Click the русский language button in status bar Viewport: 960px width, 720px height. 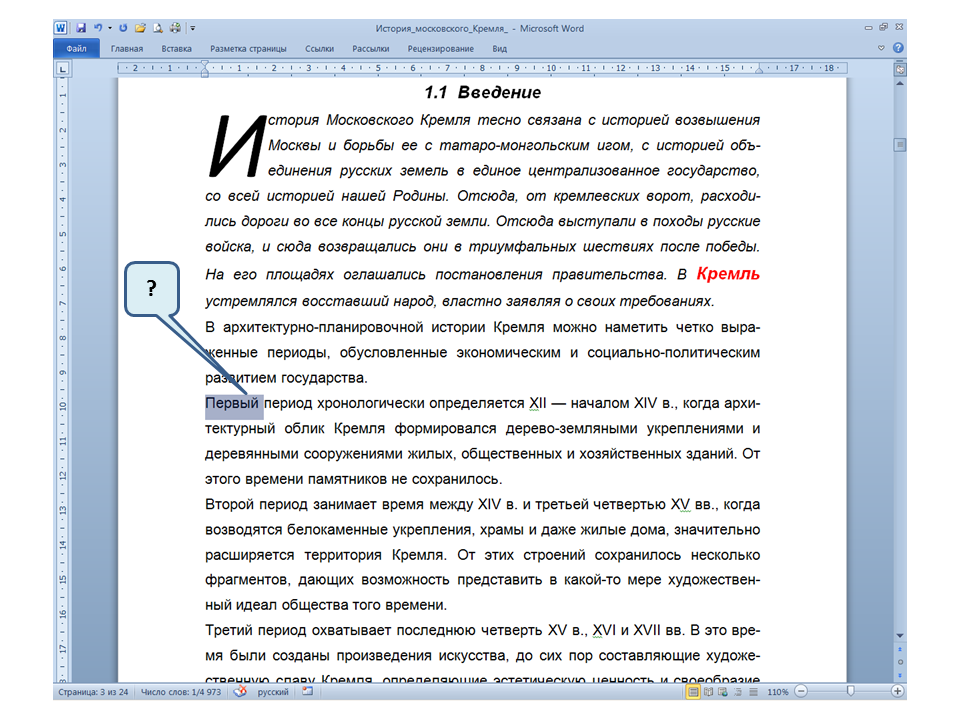tap(273, 692)
